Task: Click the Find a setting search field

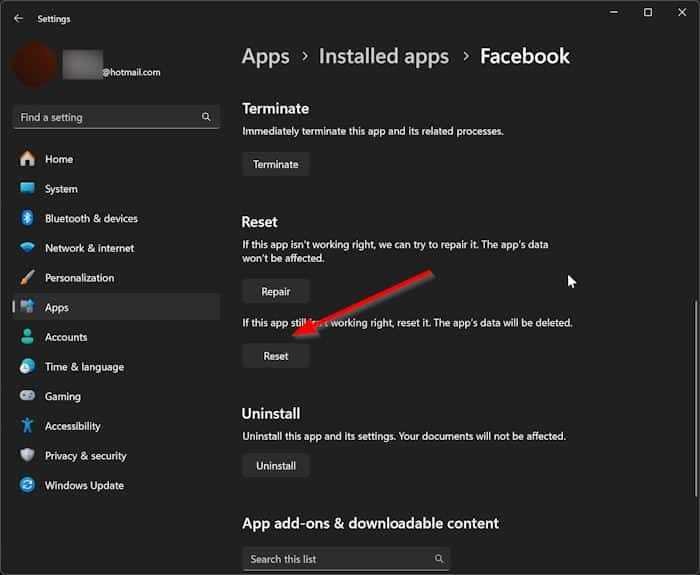Action: [116, 117]
